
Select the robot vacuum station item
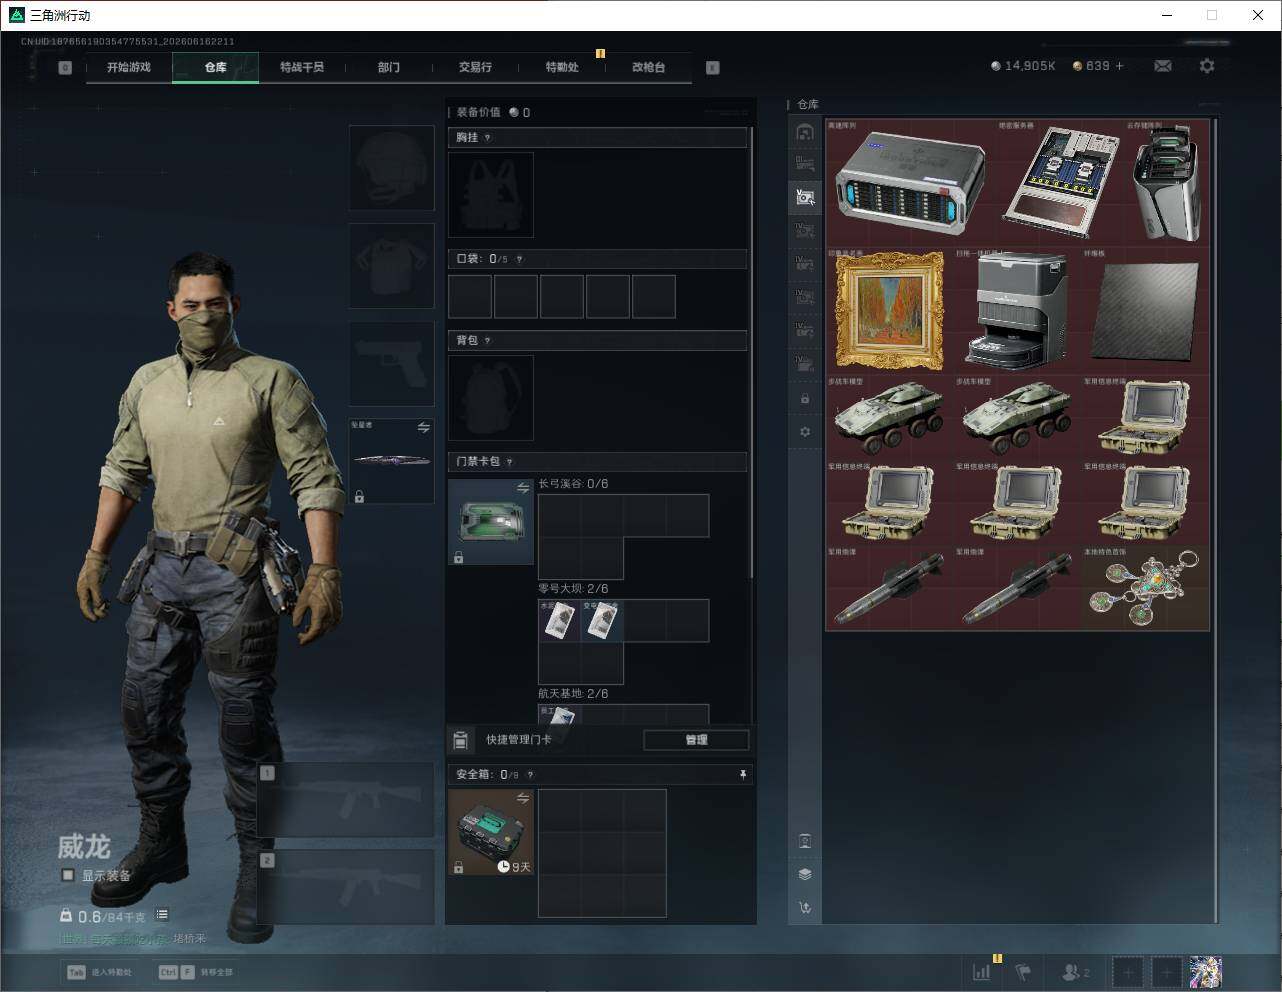(x=1017, y=311)
